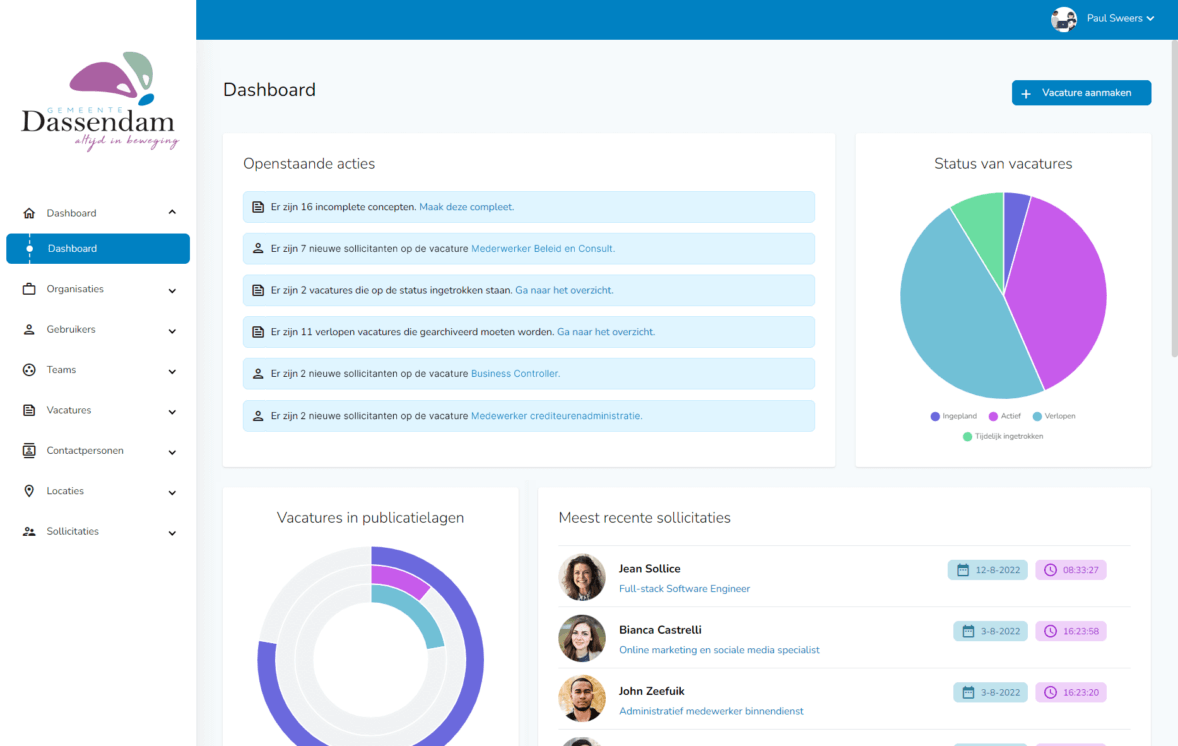Collapse the Dashboard sidebar section
The image size is (1178, 746).
170,212
